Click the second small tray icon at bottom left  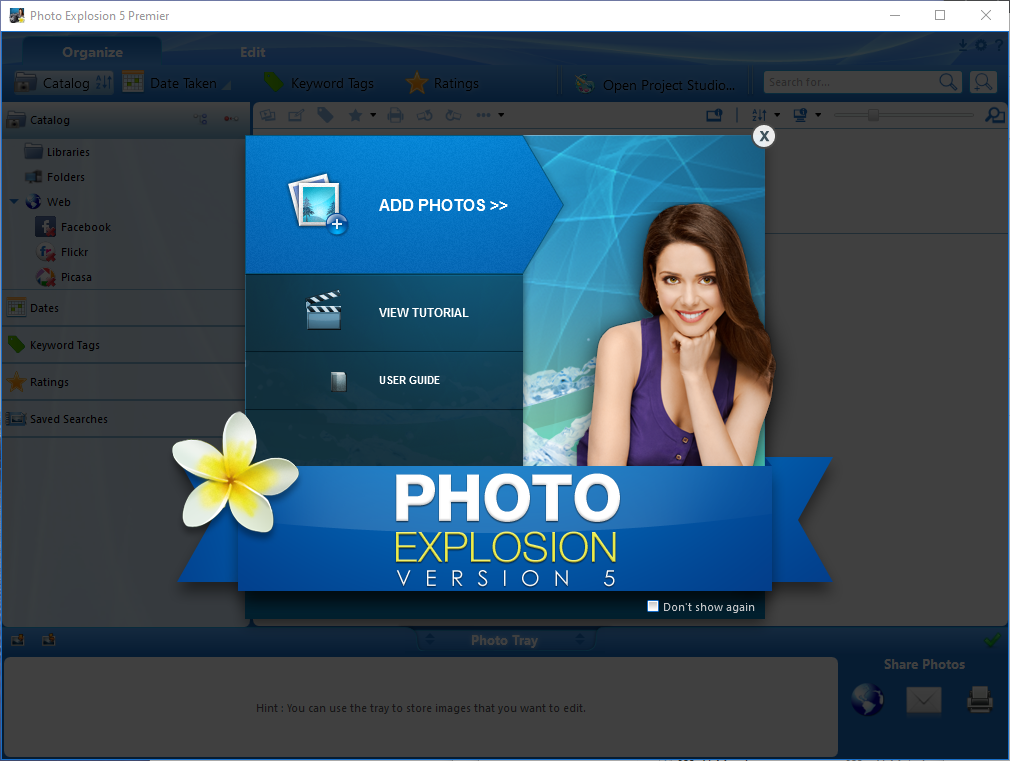(48, 640)
